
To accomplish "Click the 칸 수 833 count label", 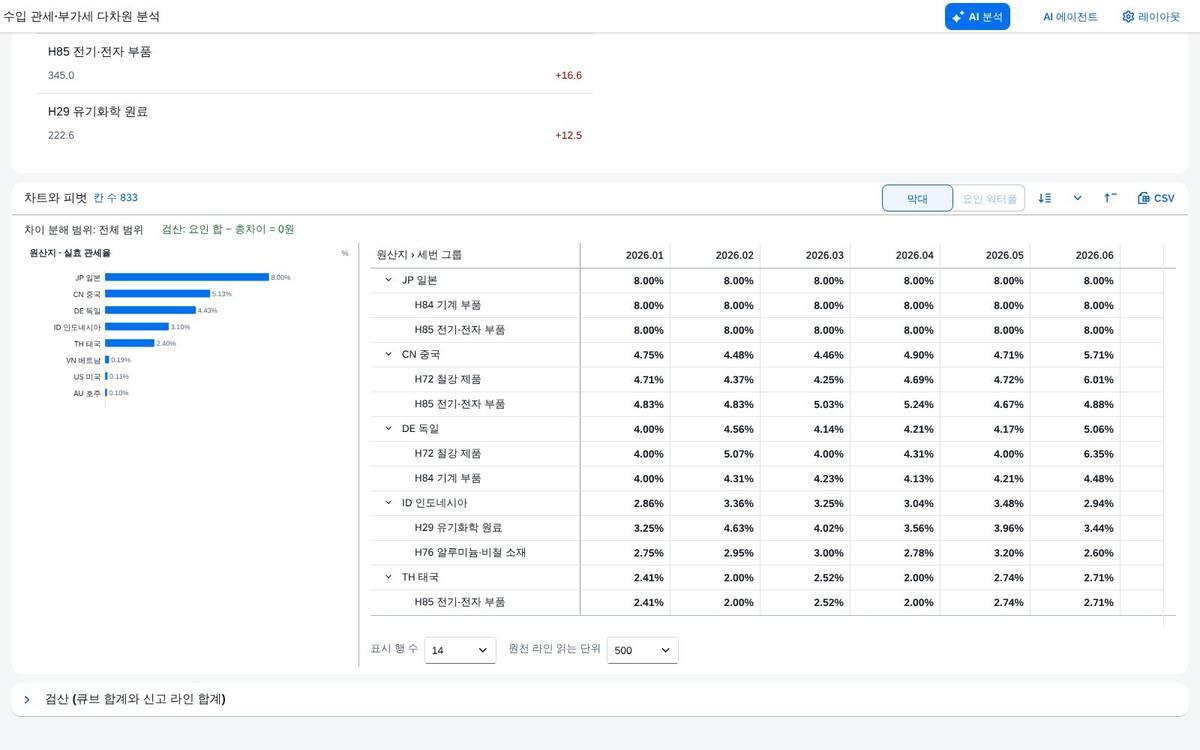I will [116, 198].
